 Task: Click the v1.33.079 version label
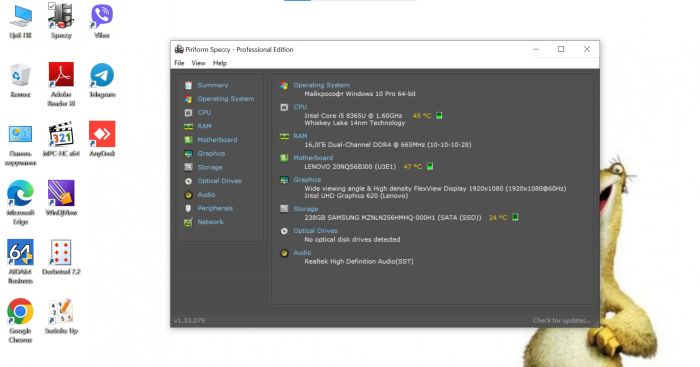click(189, 320)
